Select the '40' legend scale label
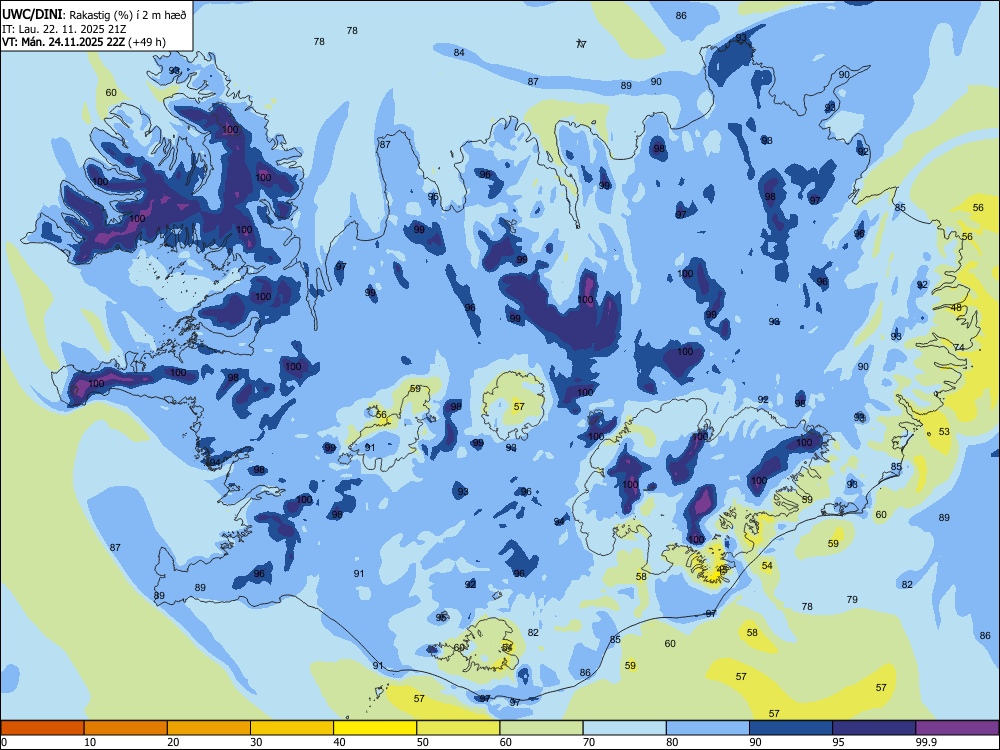The image size is (1000, 750). click(x=340, y=742)
